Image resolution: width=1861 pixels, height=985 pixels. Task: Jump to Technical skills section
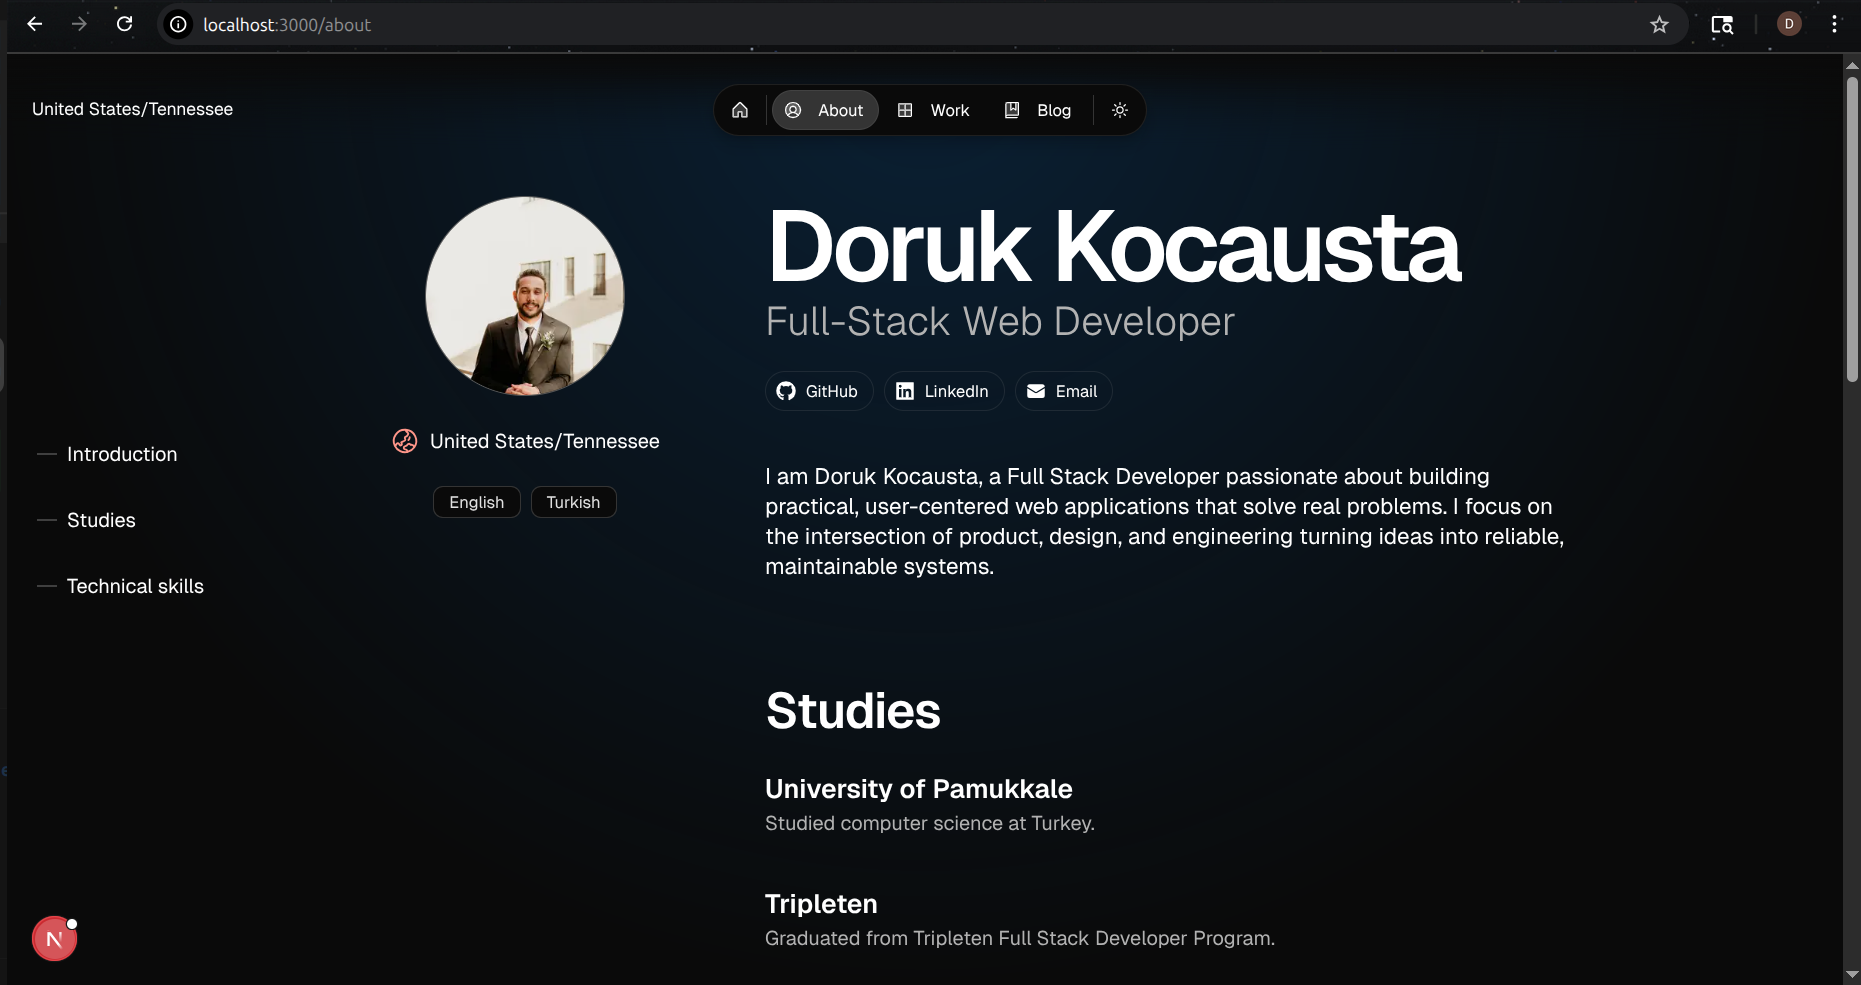[x=135, y=586]
